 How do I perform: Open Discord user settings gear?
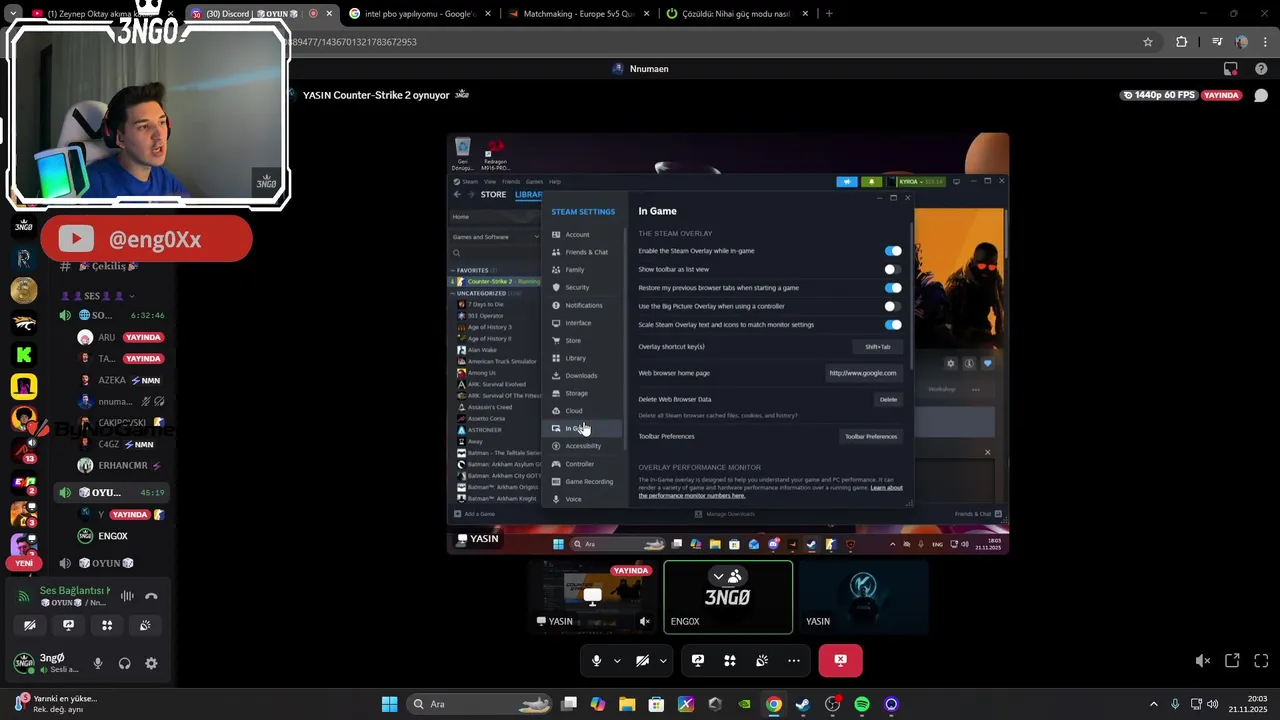click(151, 663)
